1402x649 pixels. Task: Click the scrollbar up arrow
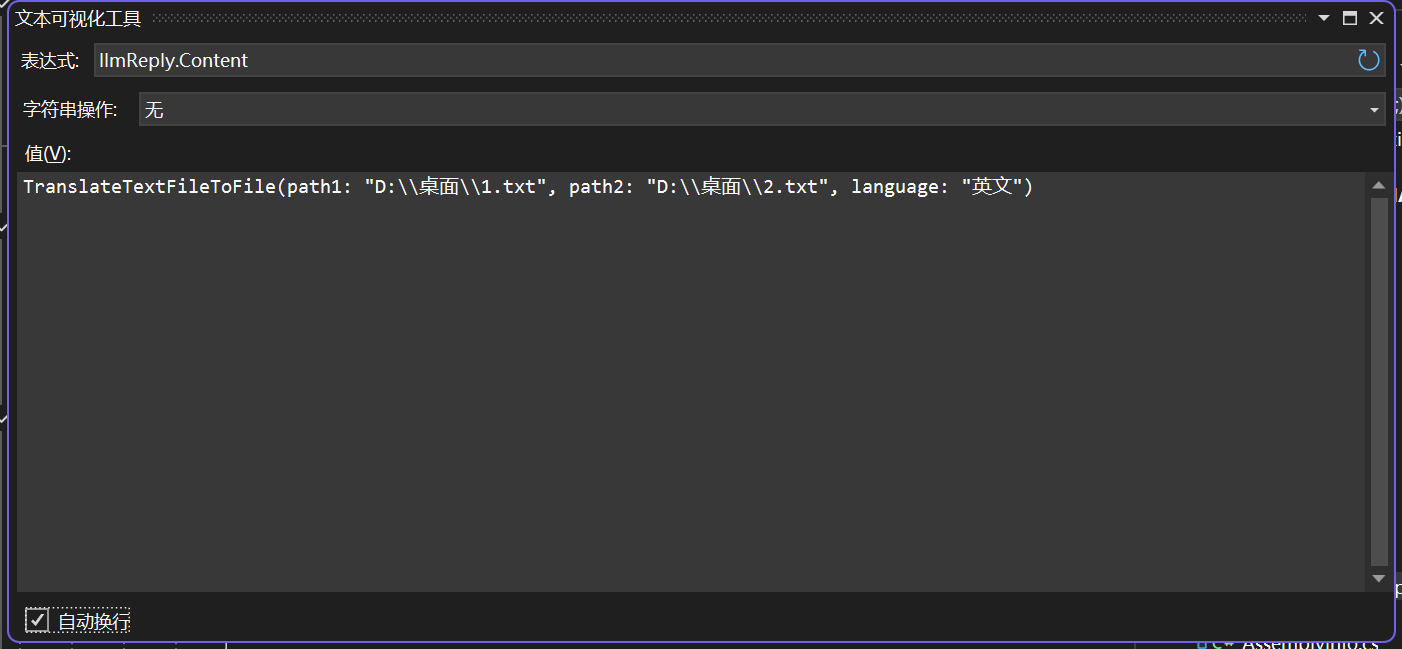(x=1378, y=184)
